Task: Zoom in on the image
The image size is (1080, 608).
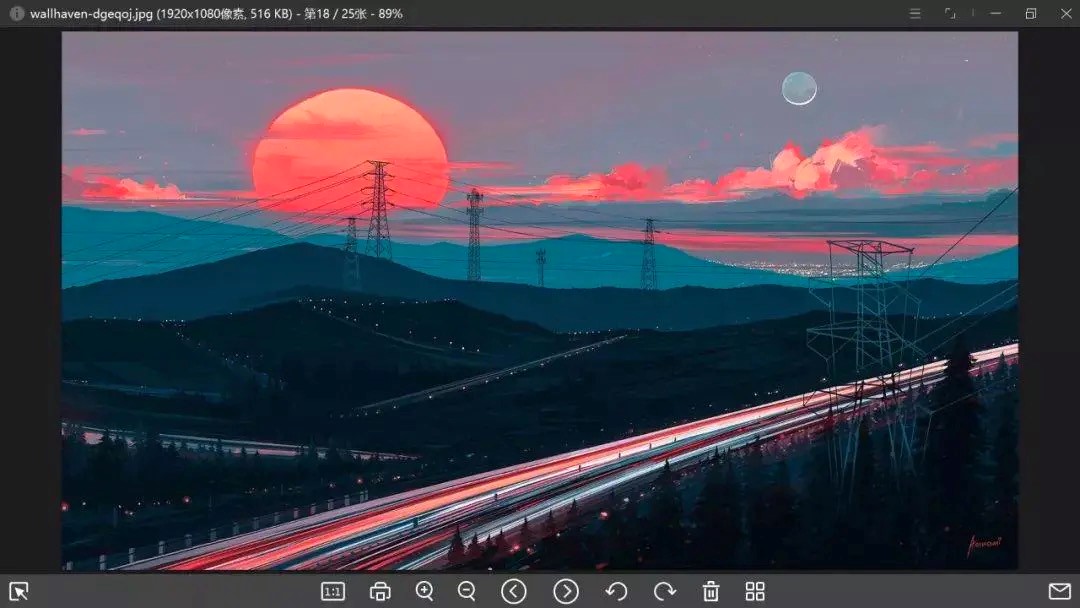Action: (425, 591)
